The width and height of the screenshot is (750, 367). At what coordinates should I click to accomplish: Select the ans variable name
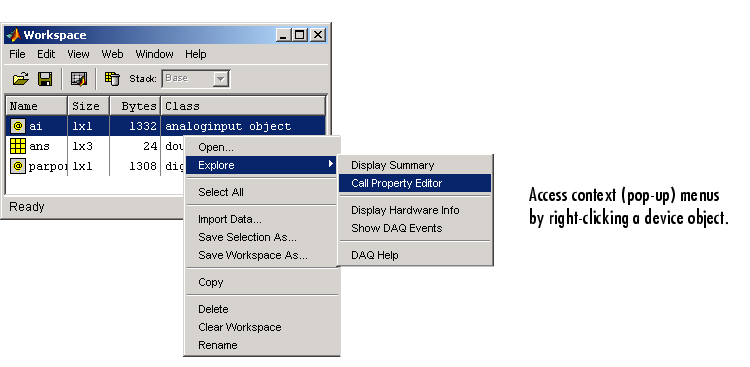coord(39,146)
